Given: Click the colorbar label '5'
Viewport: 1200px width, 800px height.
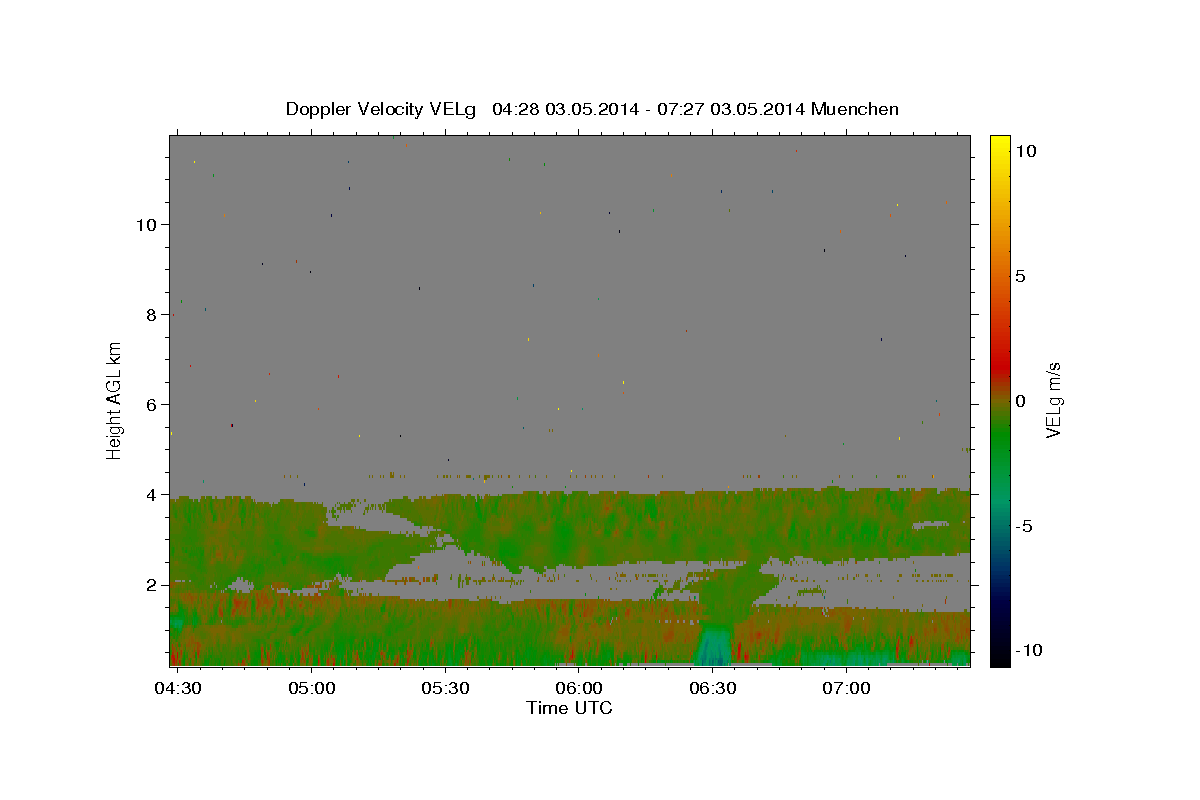Looking at the screenshot, I should click(1020, 276).
